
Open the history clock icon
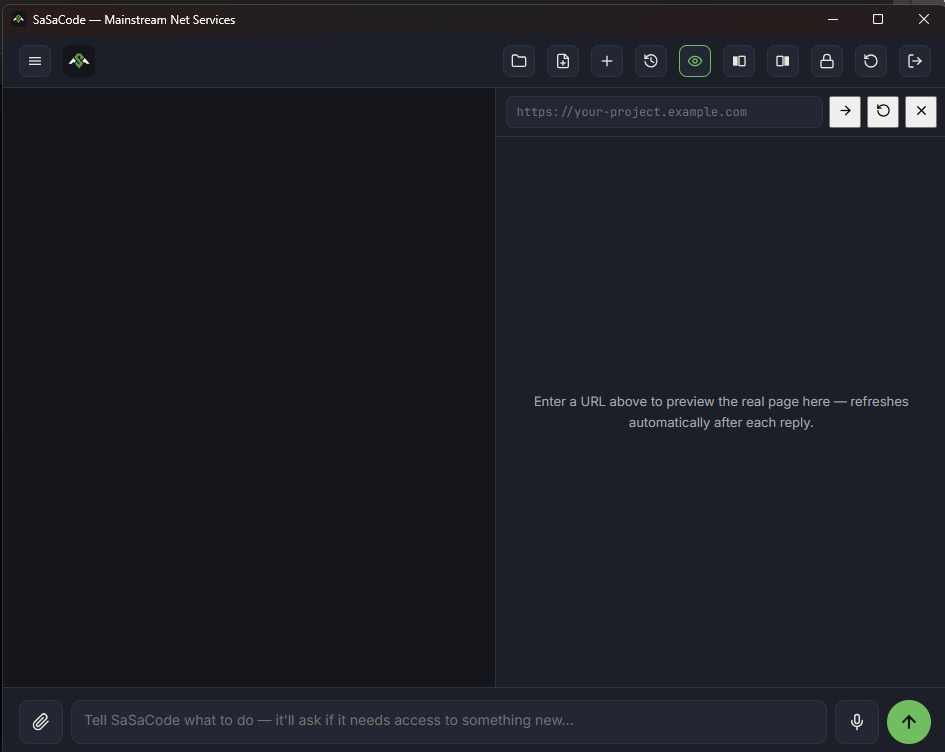pyautogui.click(x=651, y=61)
